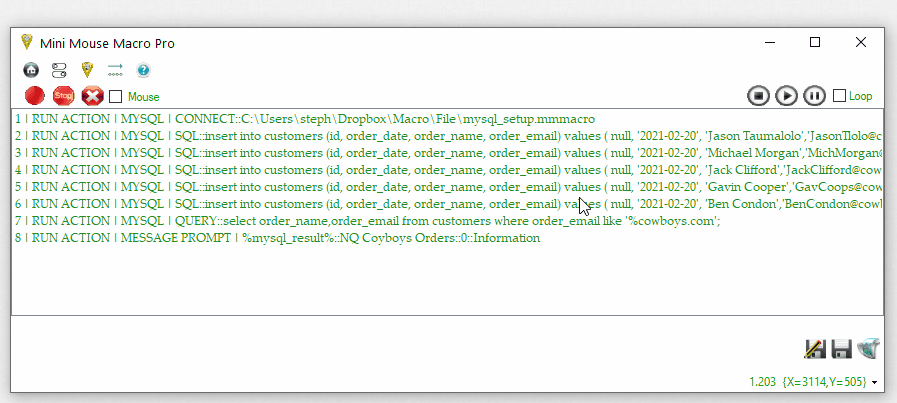Stop macro playback with round stop button

click(x=759, y=96)
